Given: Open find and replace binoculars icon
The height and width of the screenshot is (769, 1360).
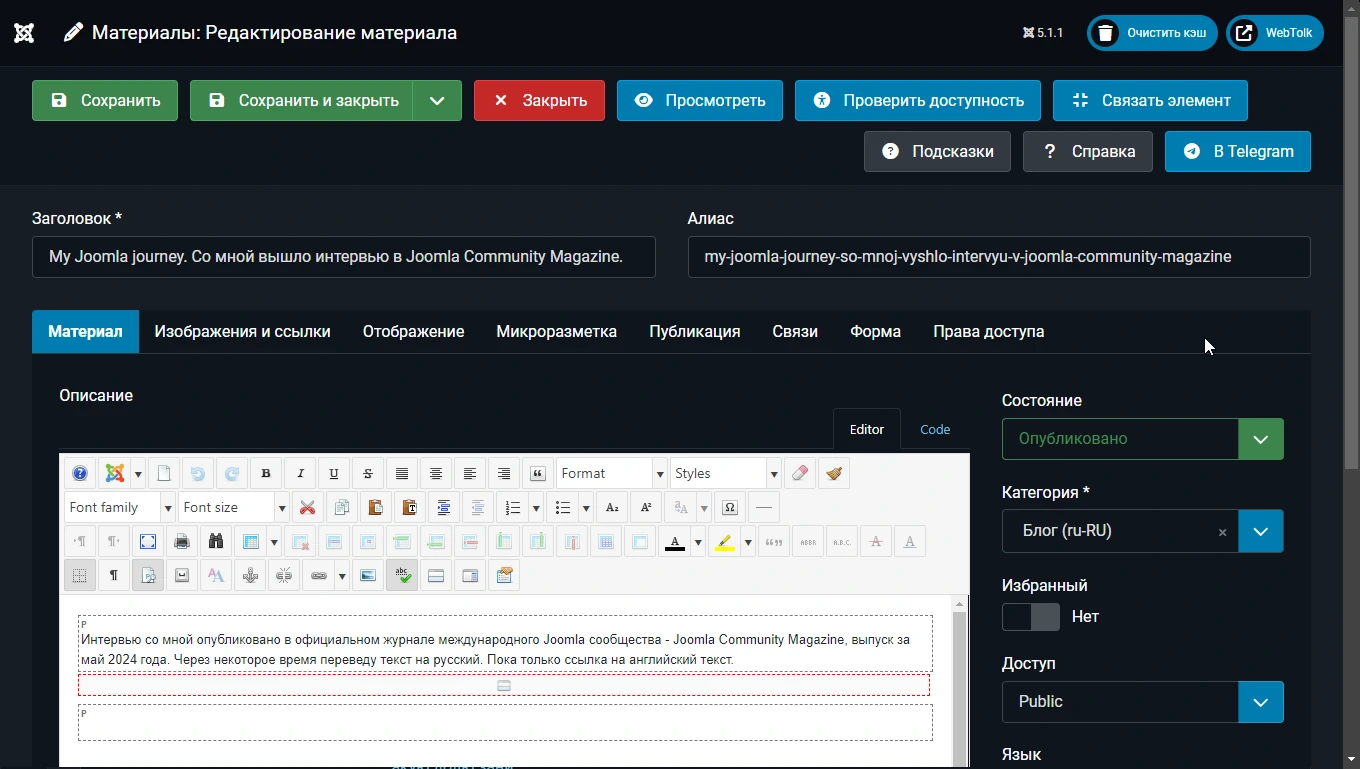Looking at the screenshot, I should pyautogui.click(x=216, y=542).
